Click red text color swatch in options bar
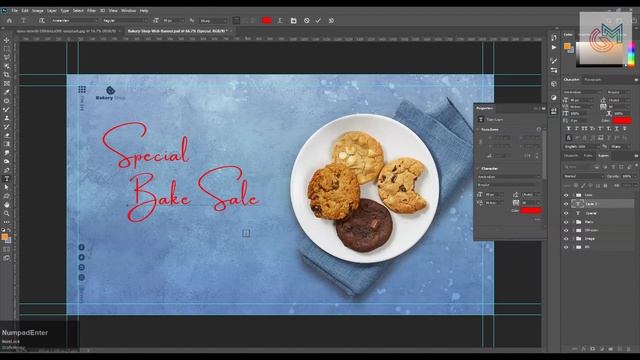 pyautogui.click(x=267, y=20)
